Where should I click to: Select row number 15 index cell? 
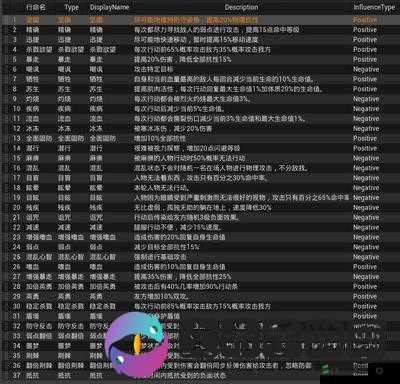pyautogui.click(x=16, y=158)
